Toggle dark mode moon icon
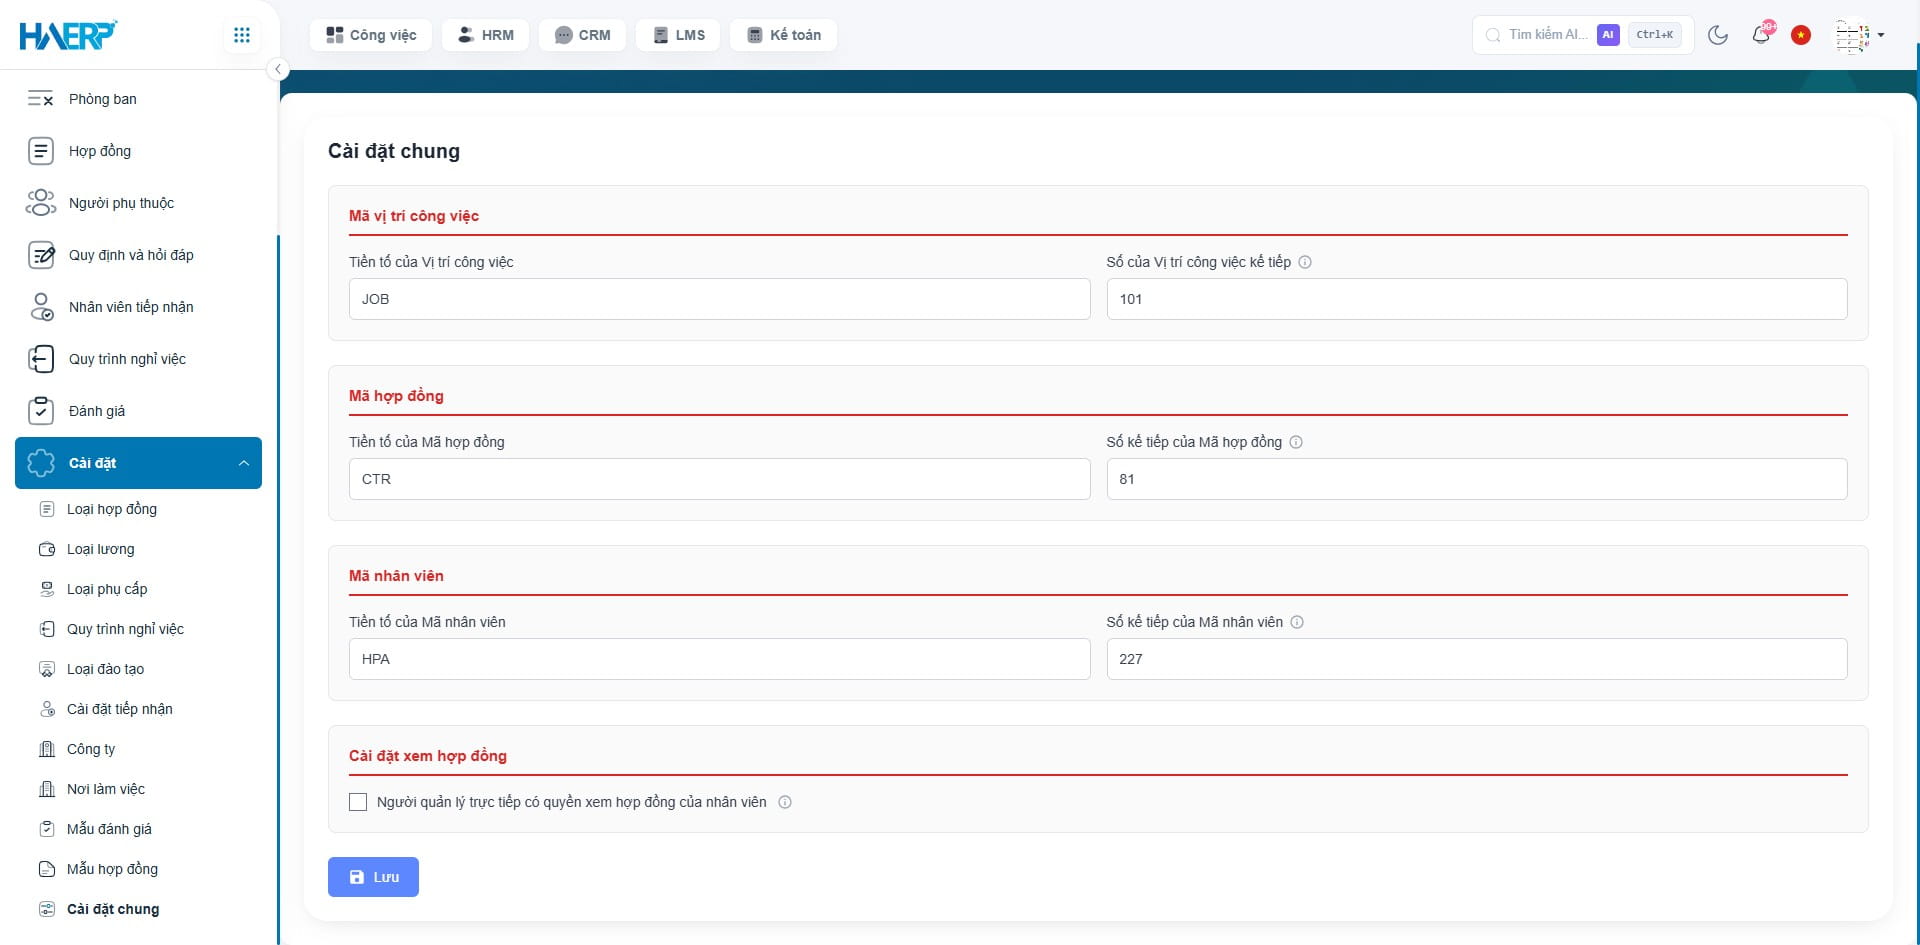This screenshot has height=945, width=1920. 1718,35
